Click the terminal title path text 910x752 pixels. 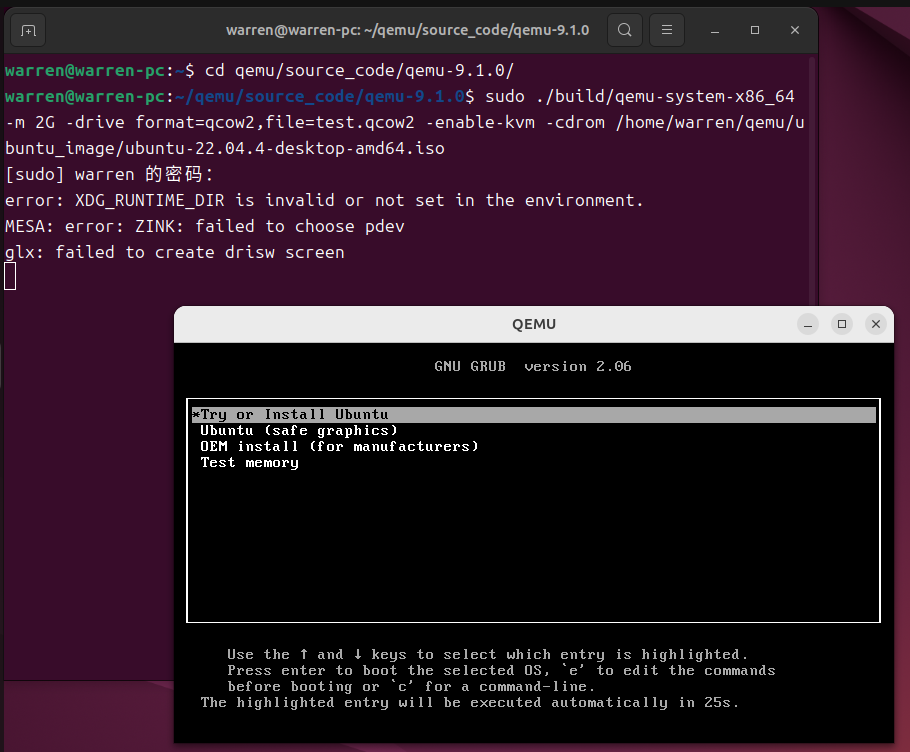point(407,30)
